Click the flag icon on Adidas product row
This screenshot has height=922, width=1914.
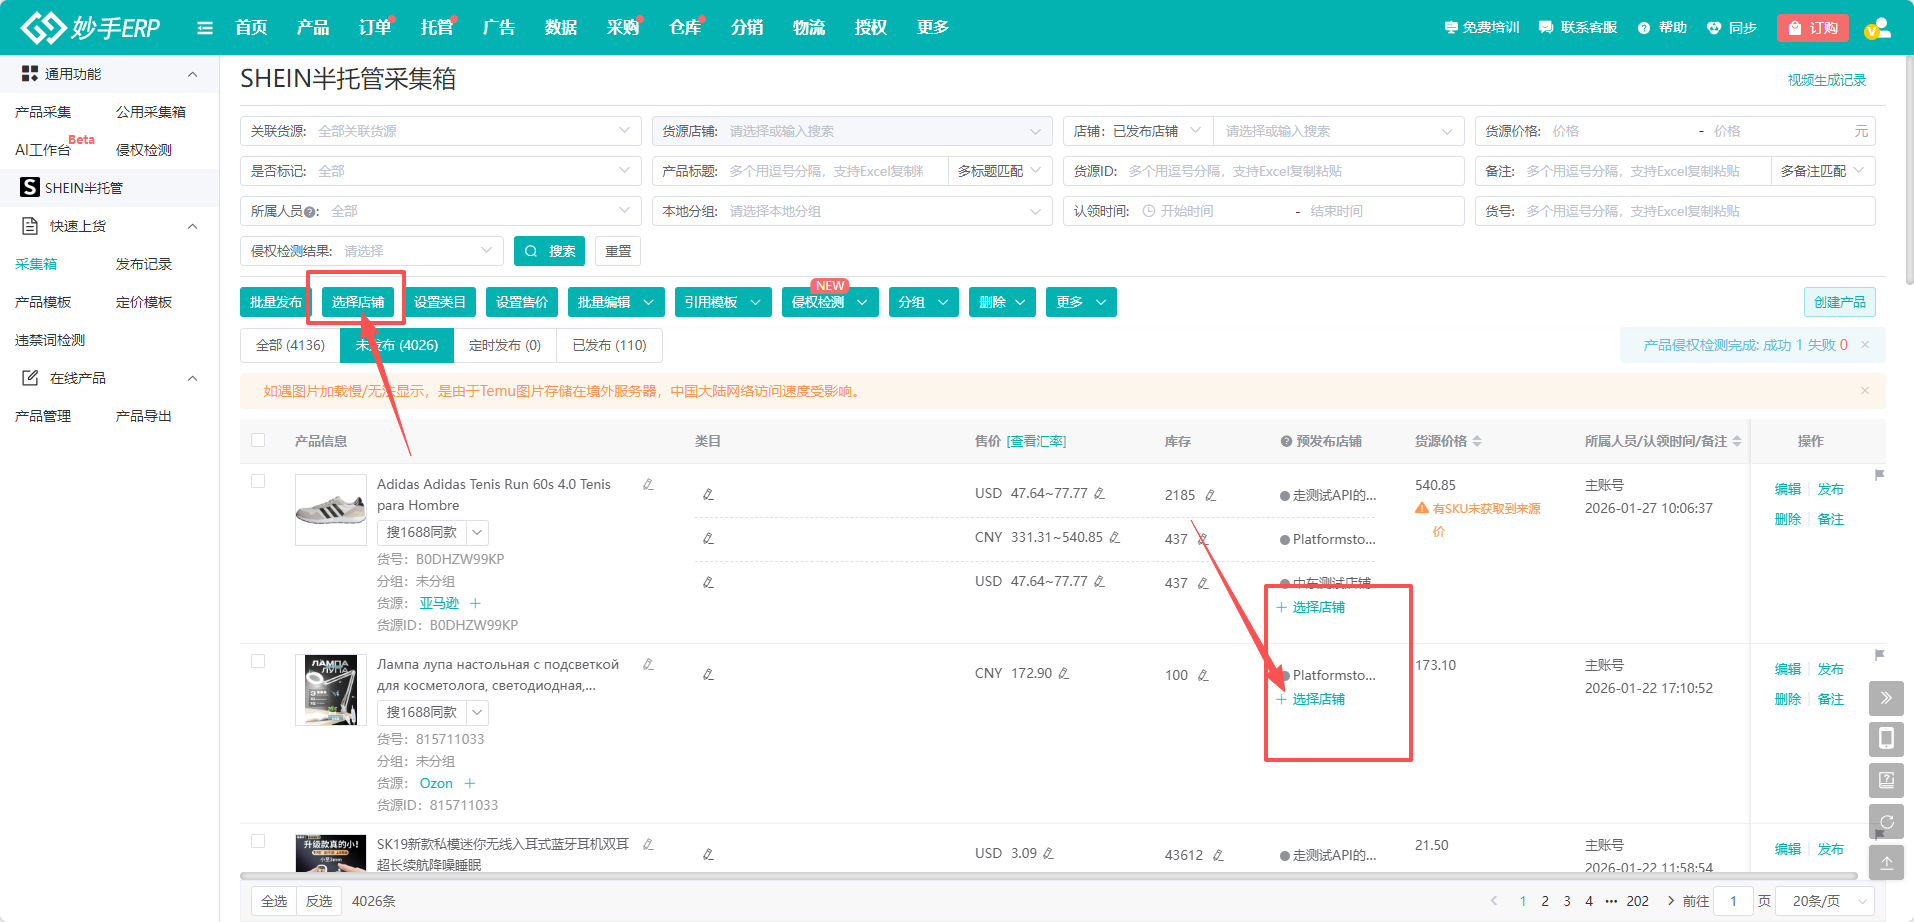point(1879,475)
